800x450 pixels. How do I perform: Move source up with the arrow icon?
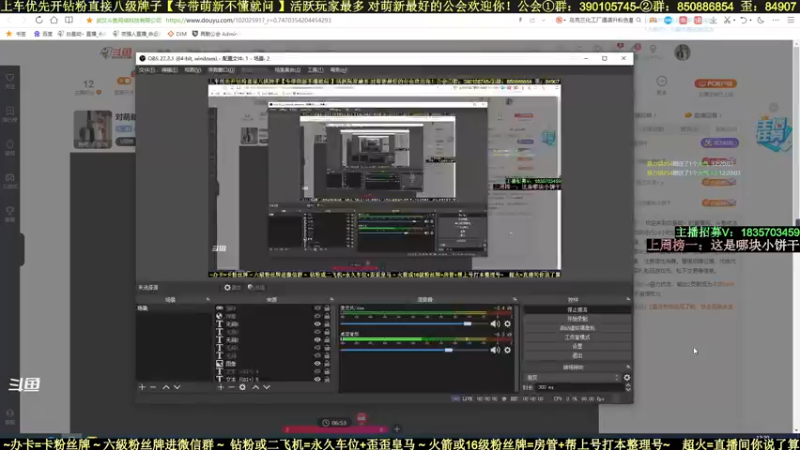point(256,387)
